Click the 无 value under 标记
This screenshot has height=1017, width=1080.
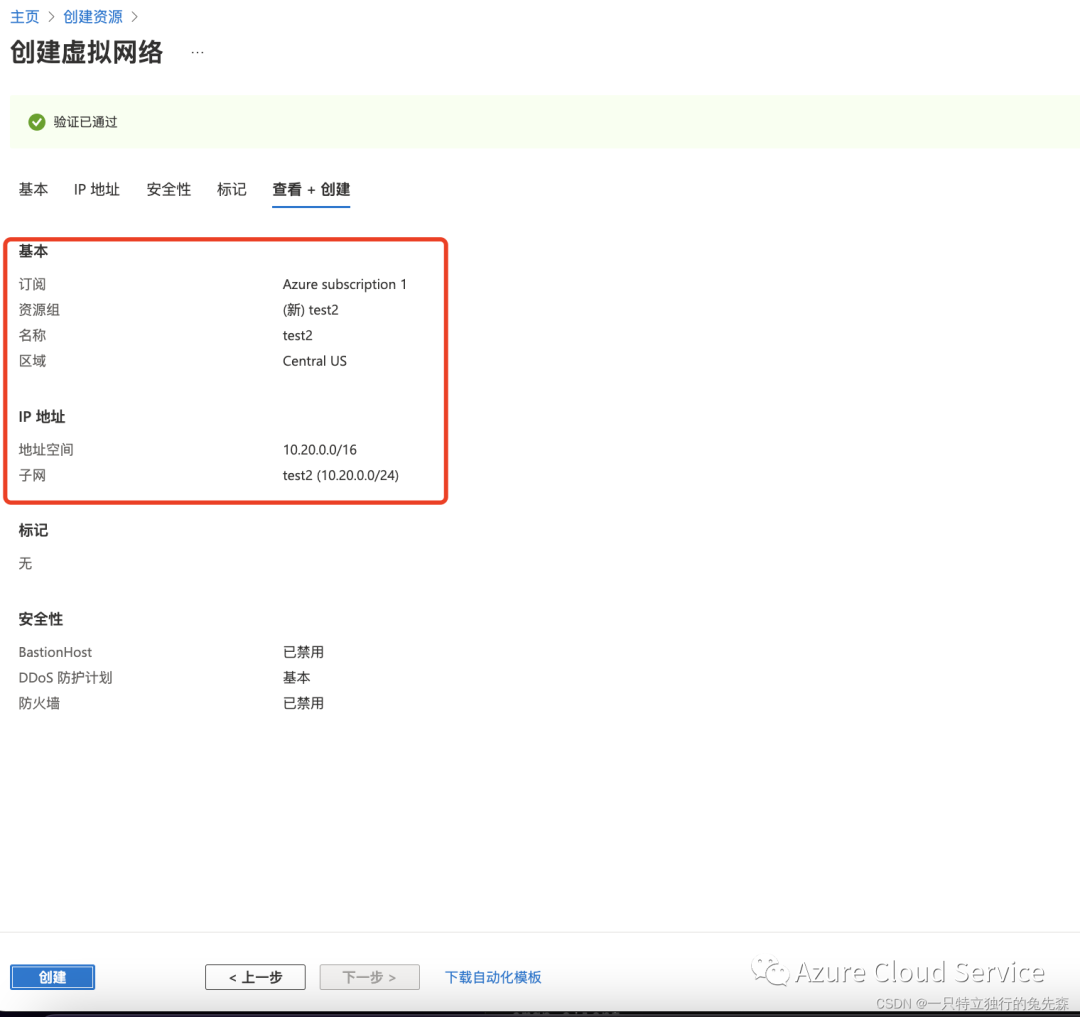[25, 563]
